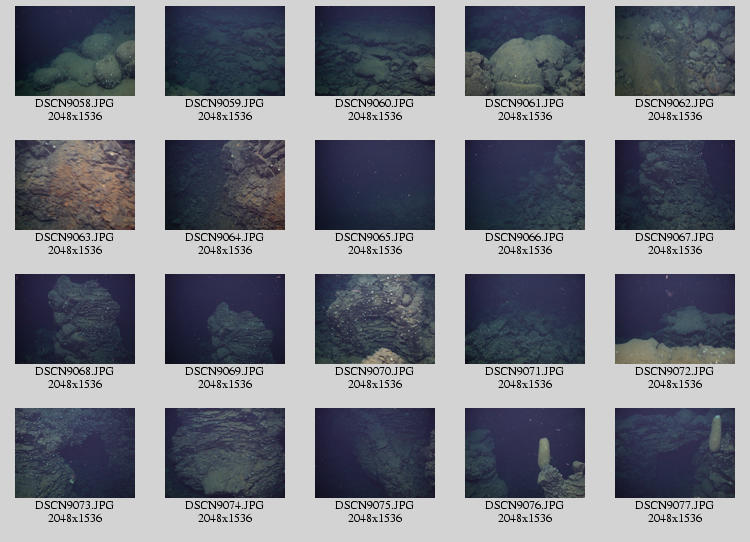
Task: Open thumbnail of DSCN9065.JPG
Action: tap(375, 185)
